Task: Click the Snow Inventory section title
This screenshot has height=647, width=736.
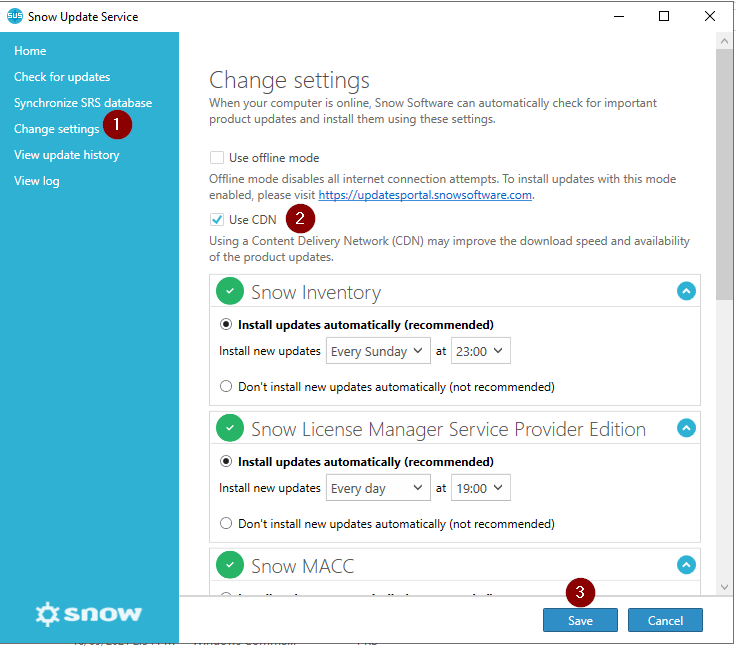Action: pyautogui.click(x=316, y=292)
